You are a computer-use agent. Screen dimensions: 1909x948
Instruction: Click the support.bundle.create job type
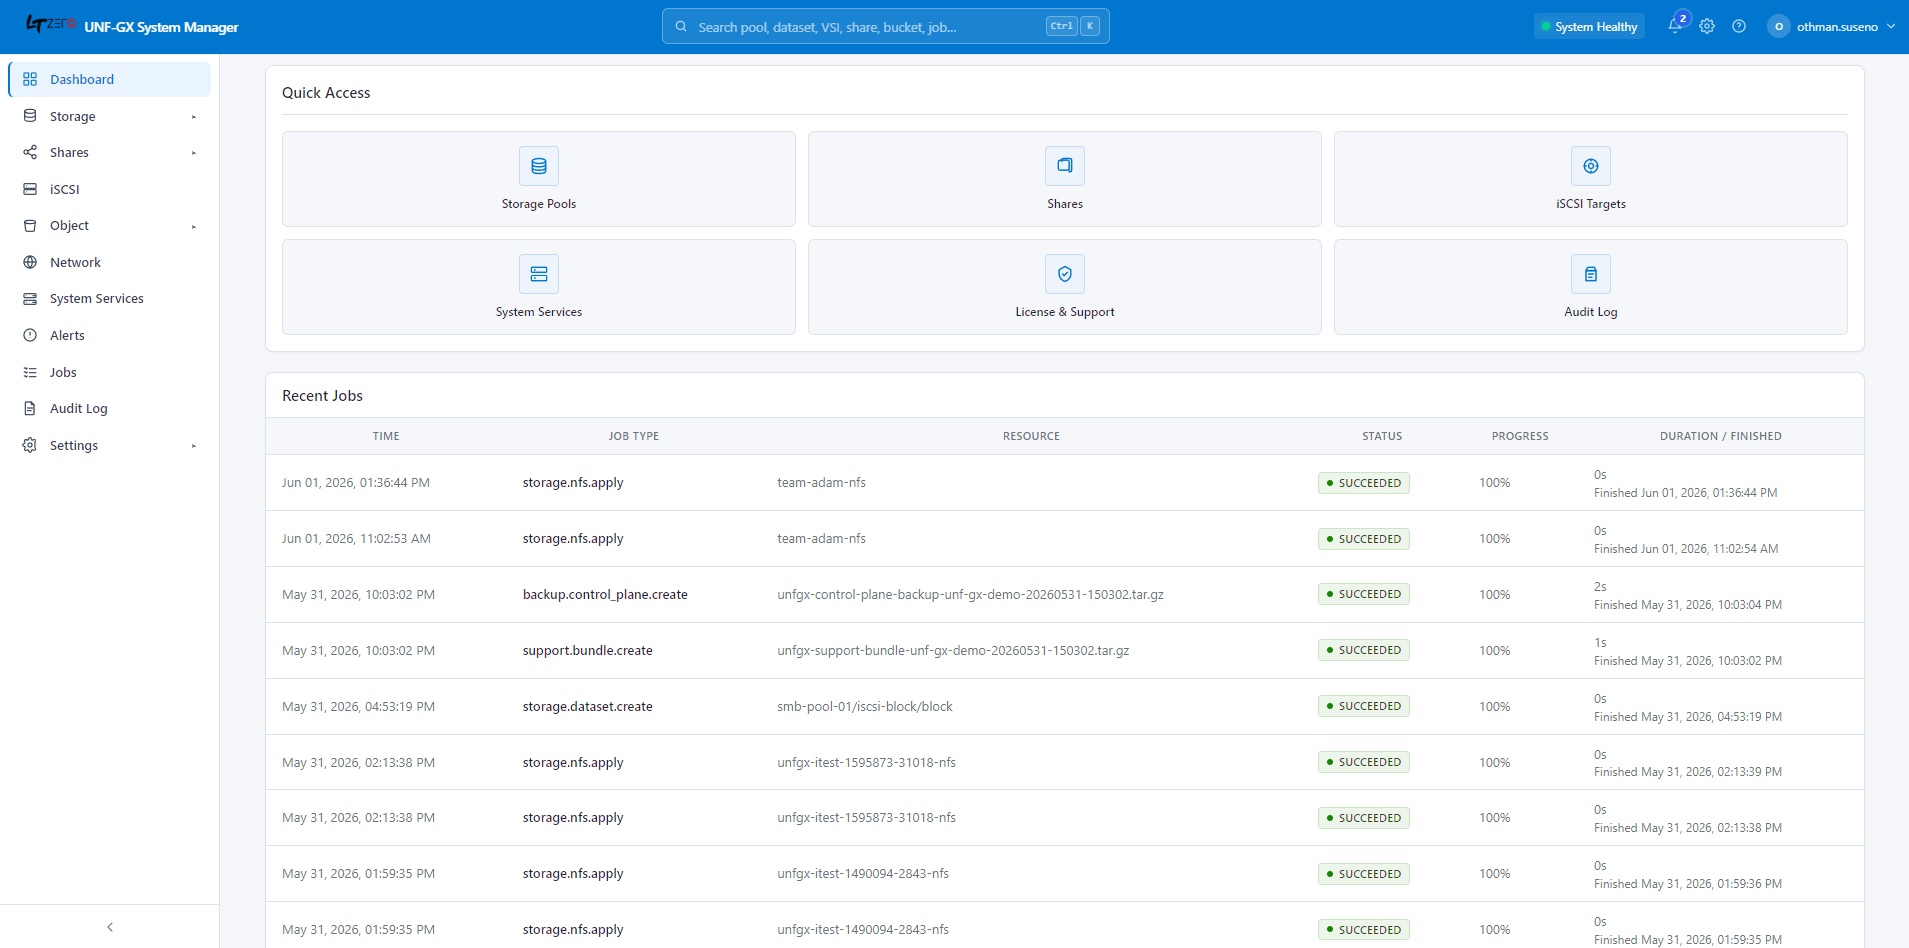tap(588, 651)
